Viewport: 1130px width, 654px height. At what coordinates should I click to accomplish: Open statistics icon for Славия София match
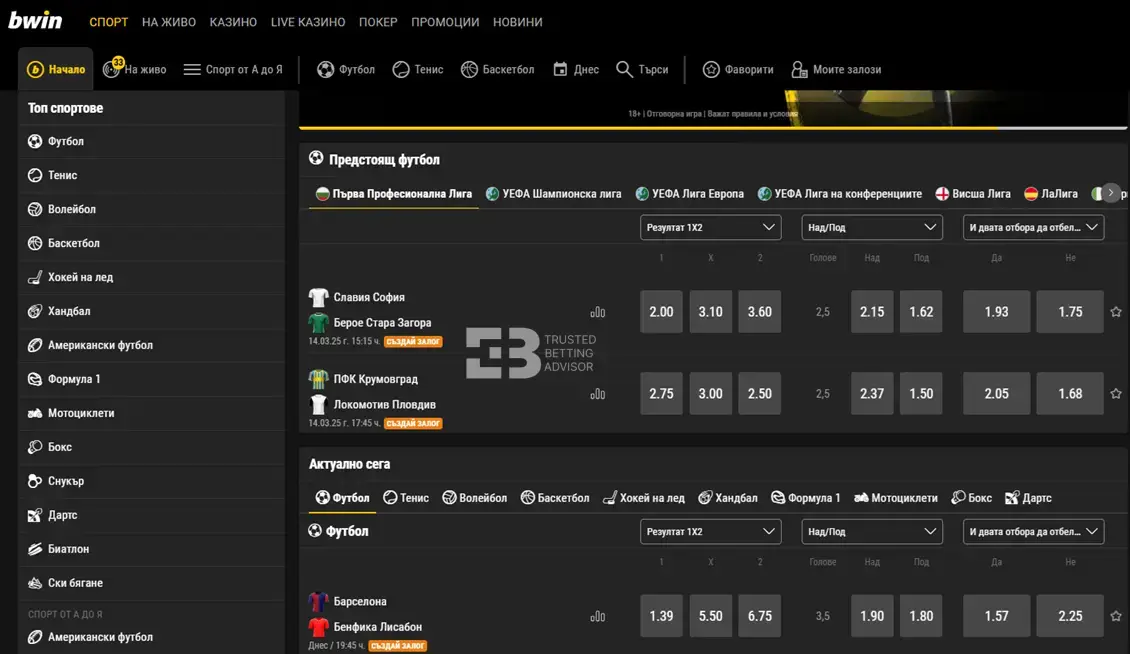[598, 312]
